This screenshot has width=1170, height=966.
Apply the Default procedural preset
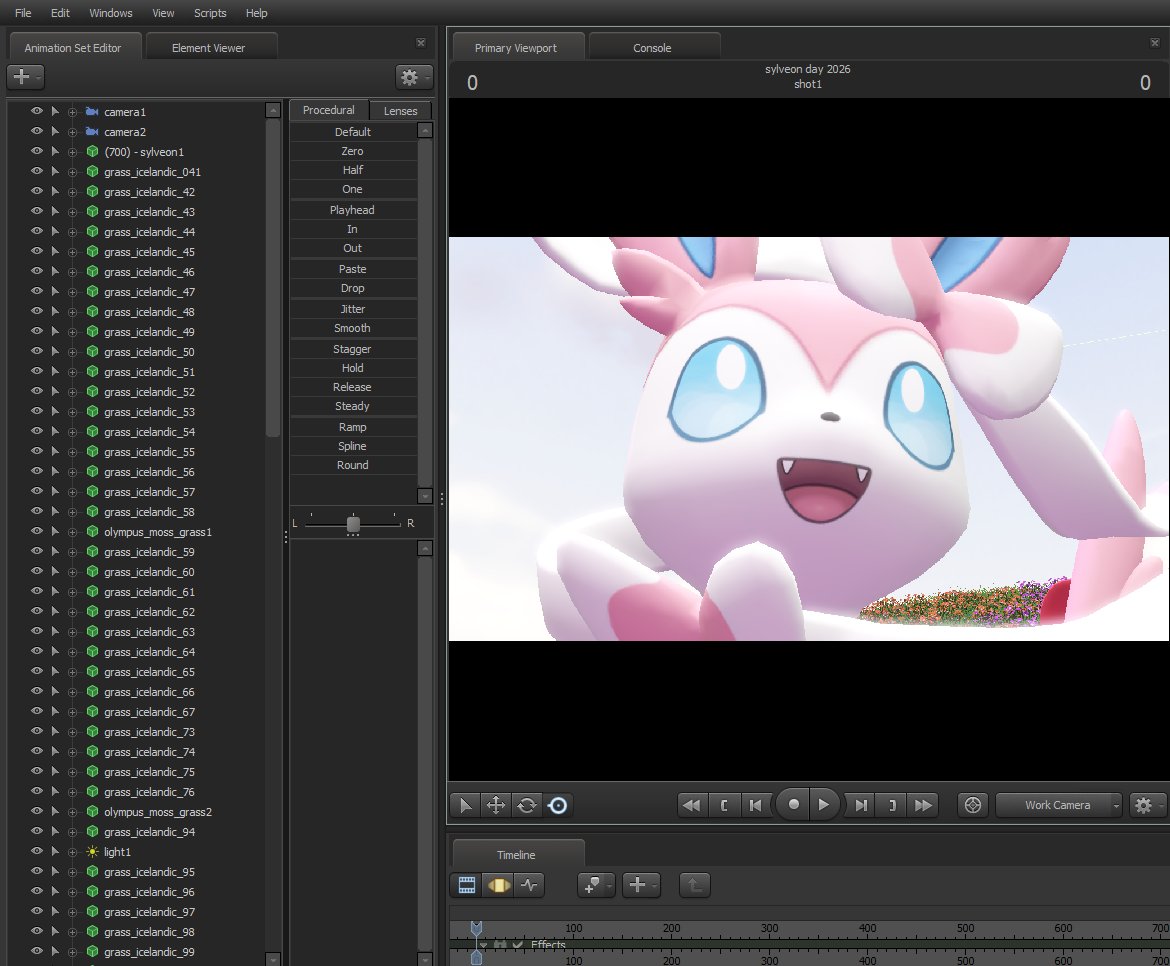pos(353,131)
